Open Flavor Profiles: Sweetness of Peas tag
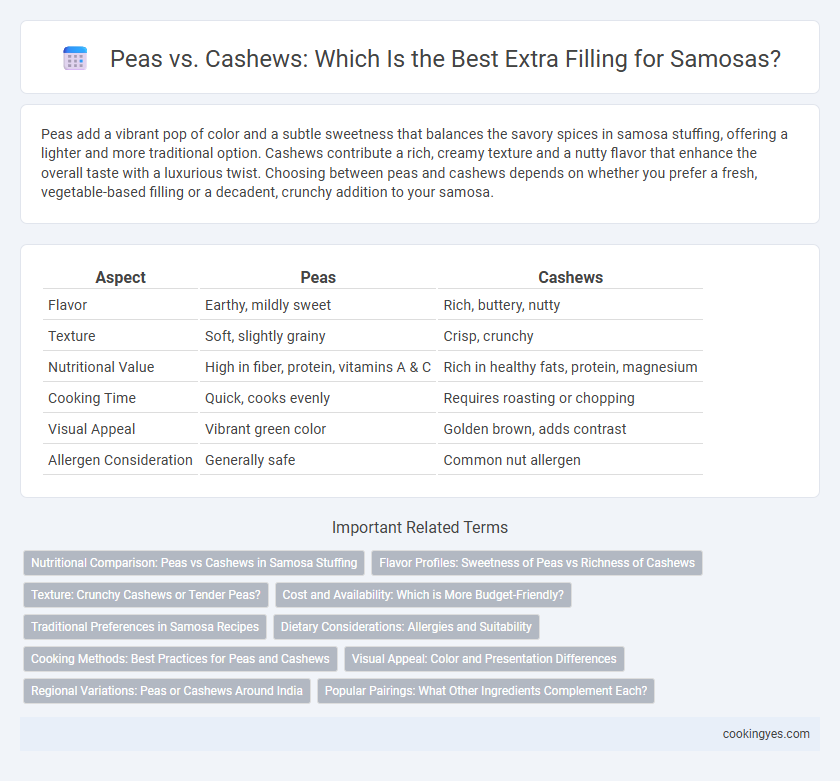The width and height of the screenshot is (840, 781). click(537, 563)
